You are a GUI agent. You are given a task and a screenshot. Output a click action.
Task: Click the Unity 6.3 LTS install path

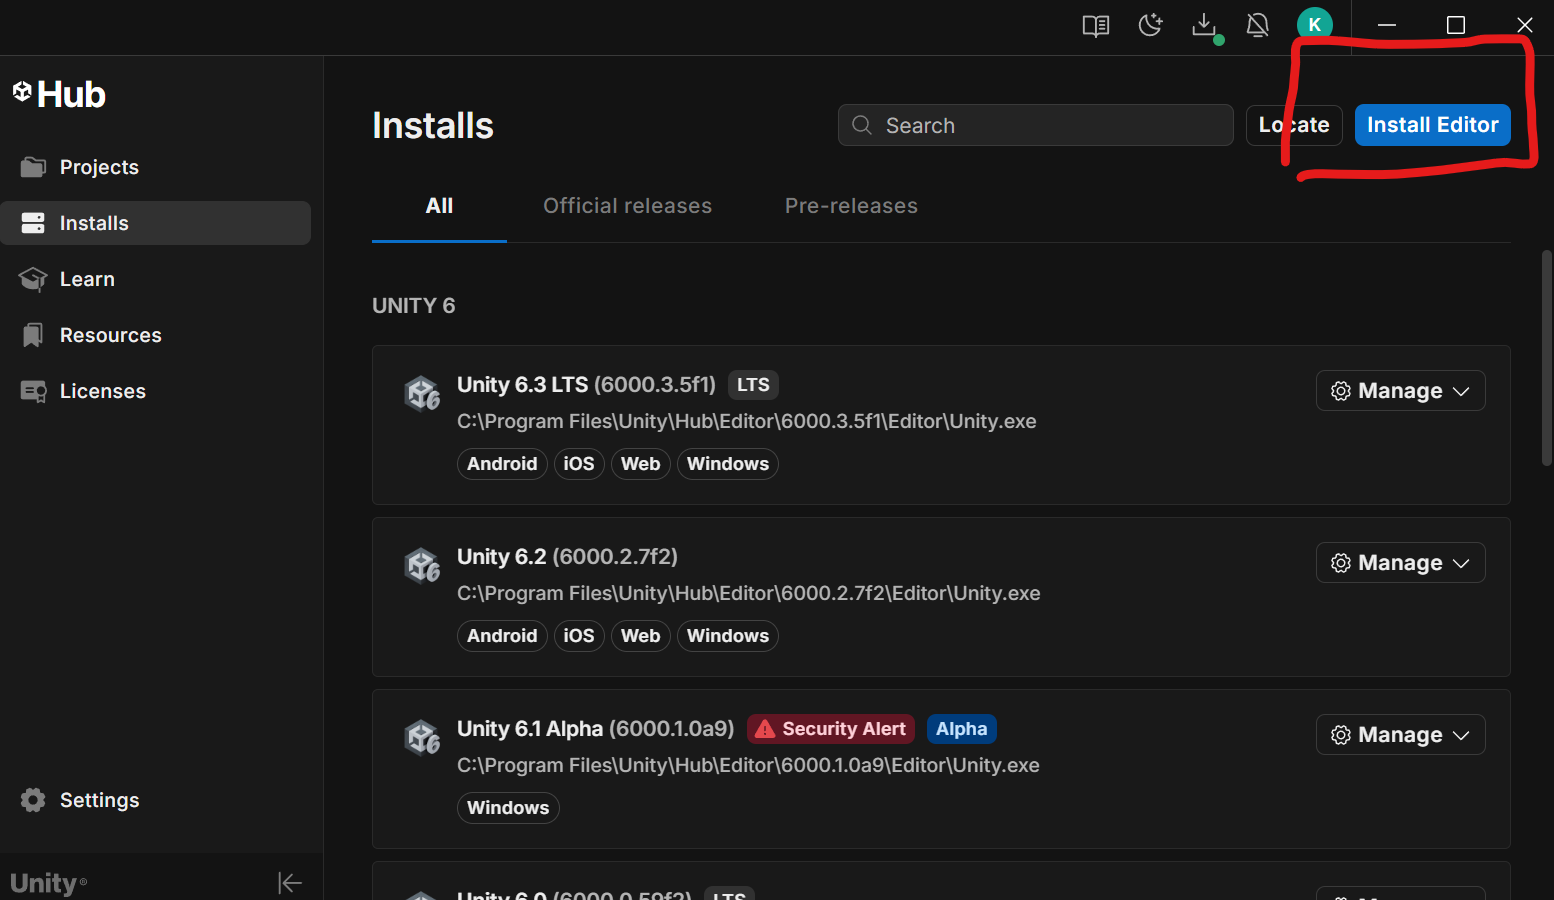[747, 421]
